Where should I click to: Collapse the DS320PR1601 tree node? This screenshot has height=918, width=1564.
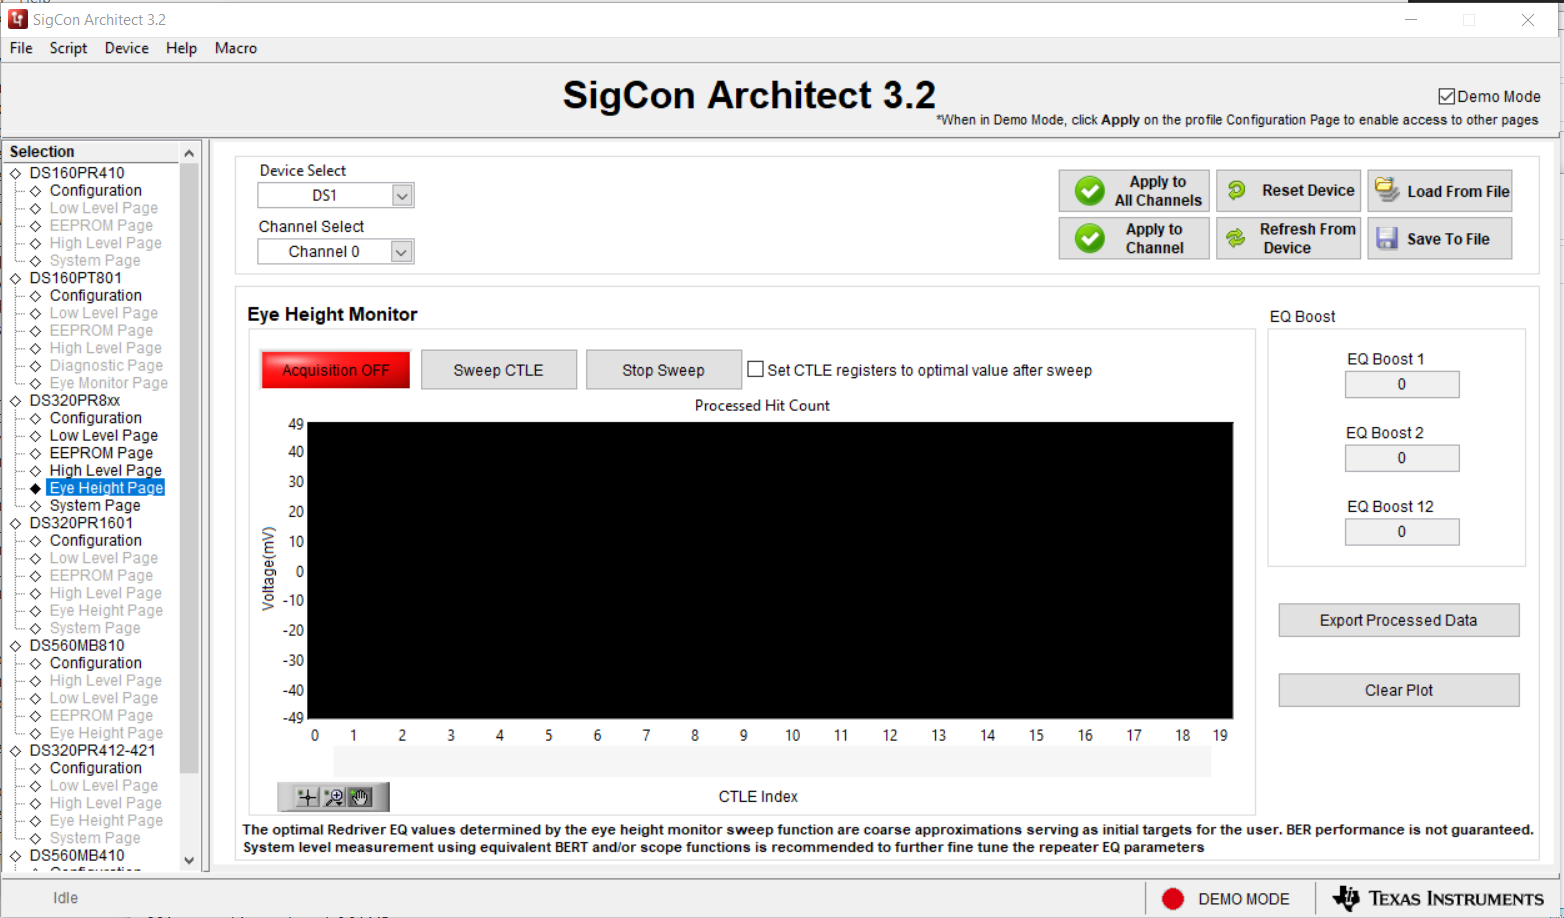16,523
